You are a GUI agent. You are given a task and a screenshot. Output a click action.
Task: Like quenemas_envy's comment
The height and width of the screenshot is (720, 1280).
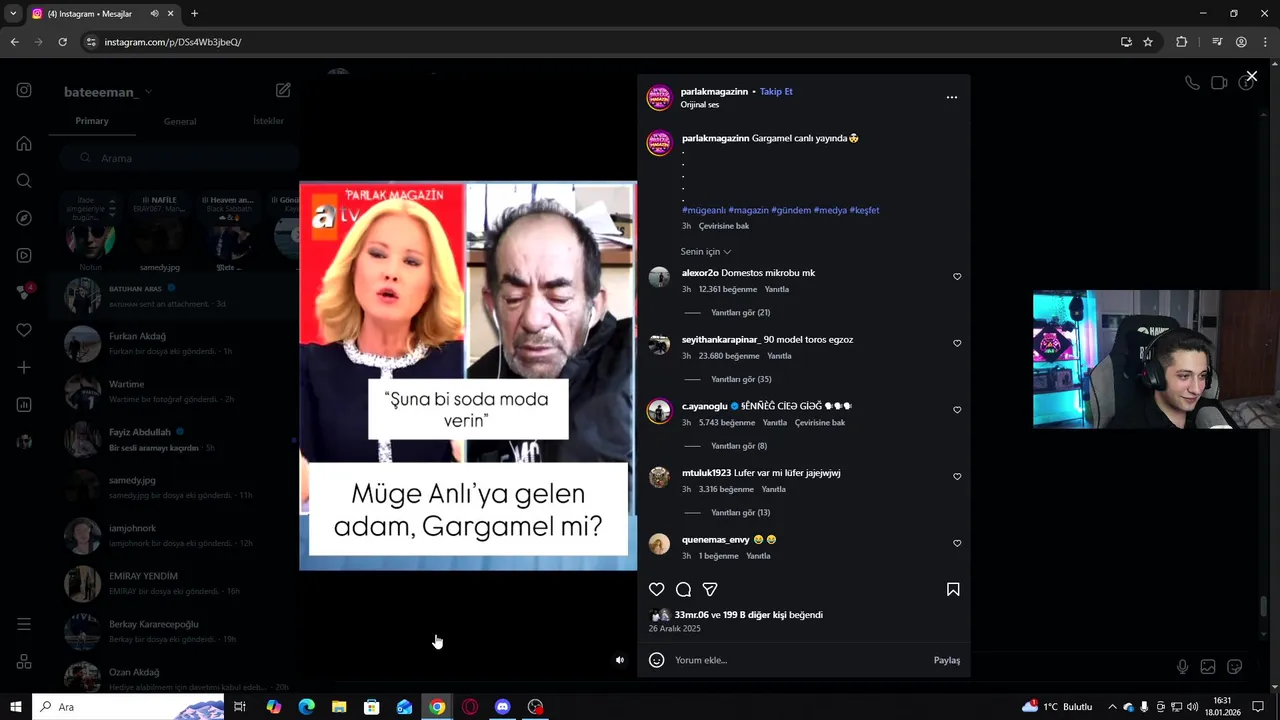coord(957,544)
